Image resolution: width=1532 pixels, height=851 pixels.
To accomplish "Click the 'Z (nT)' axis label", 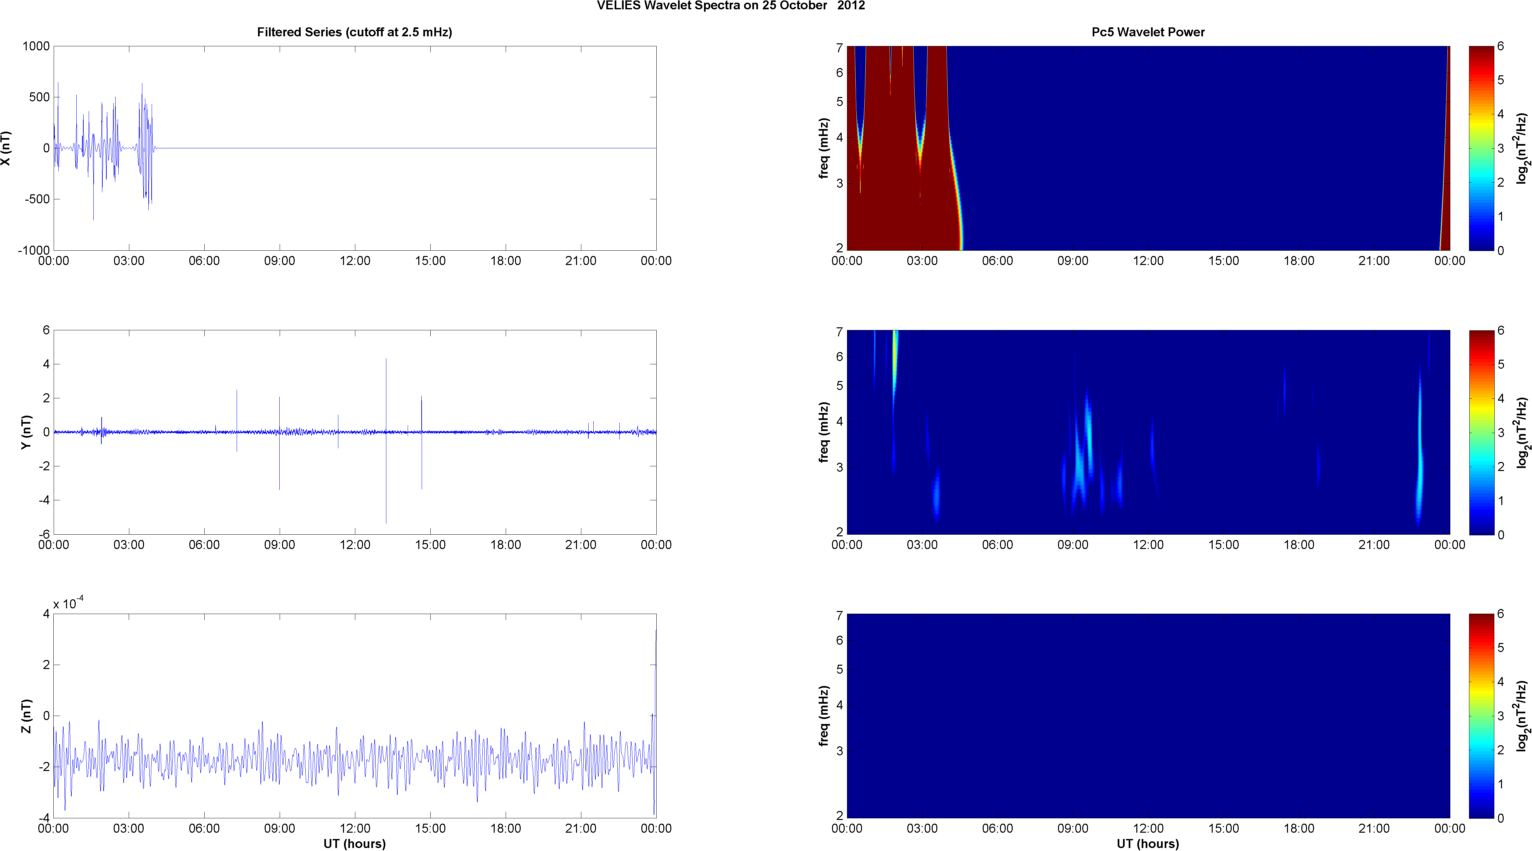I will pyautogui.click(x=27, y=716).
